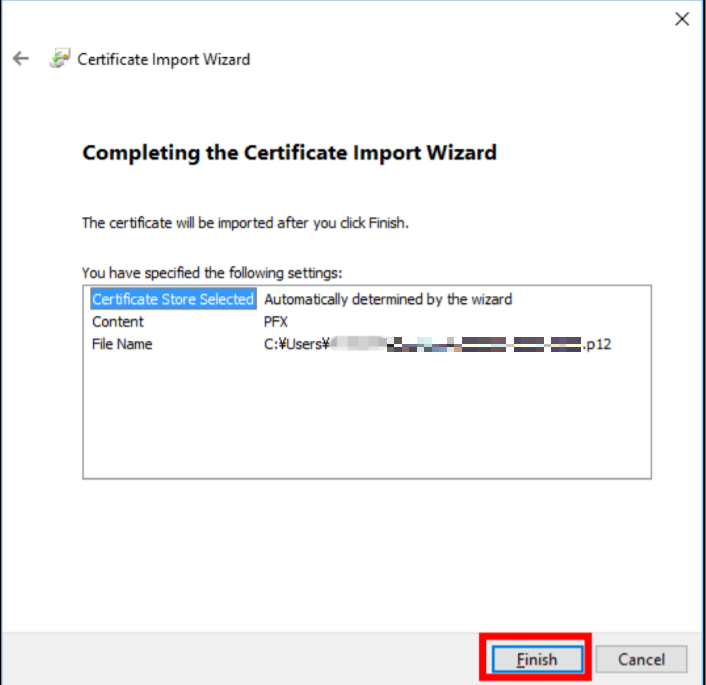Click the Certificate Import Wizard certificate icon
Image resolution: width=706 pixels, height=685 pixels.
[59, 59]
